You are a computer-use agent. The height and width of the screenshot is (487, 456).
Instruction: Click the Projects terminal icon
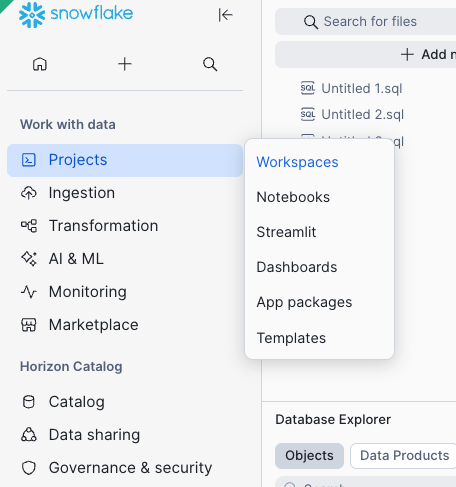pyautogui.click(x=29, y=160)
